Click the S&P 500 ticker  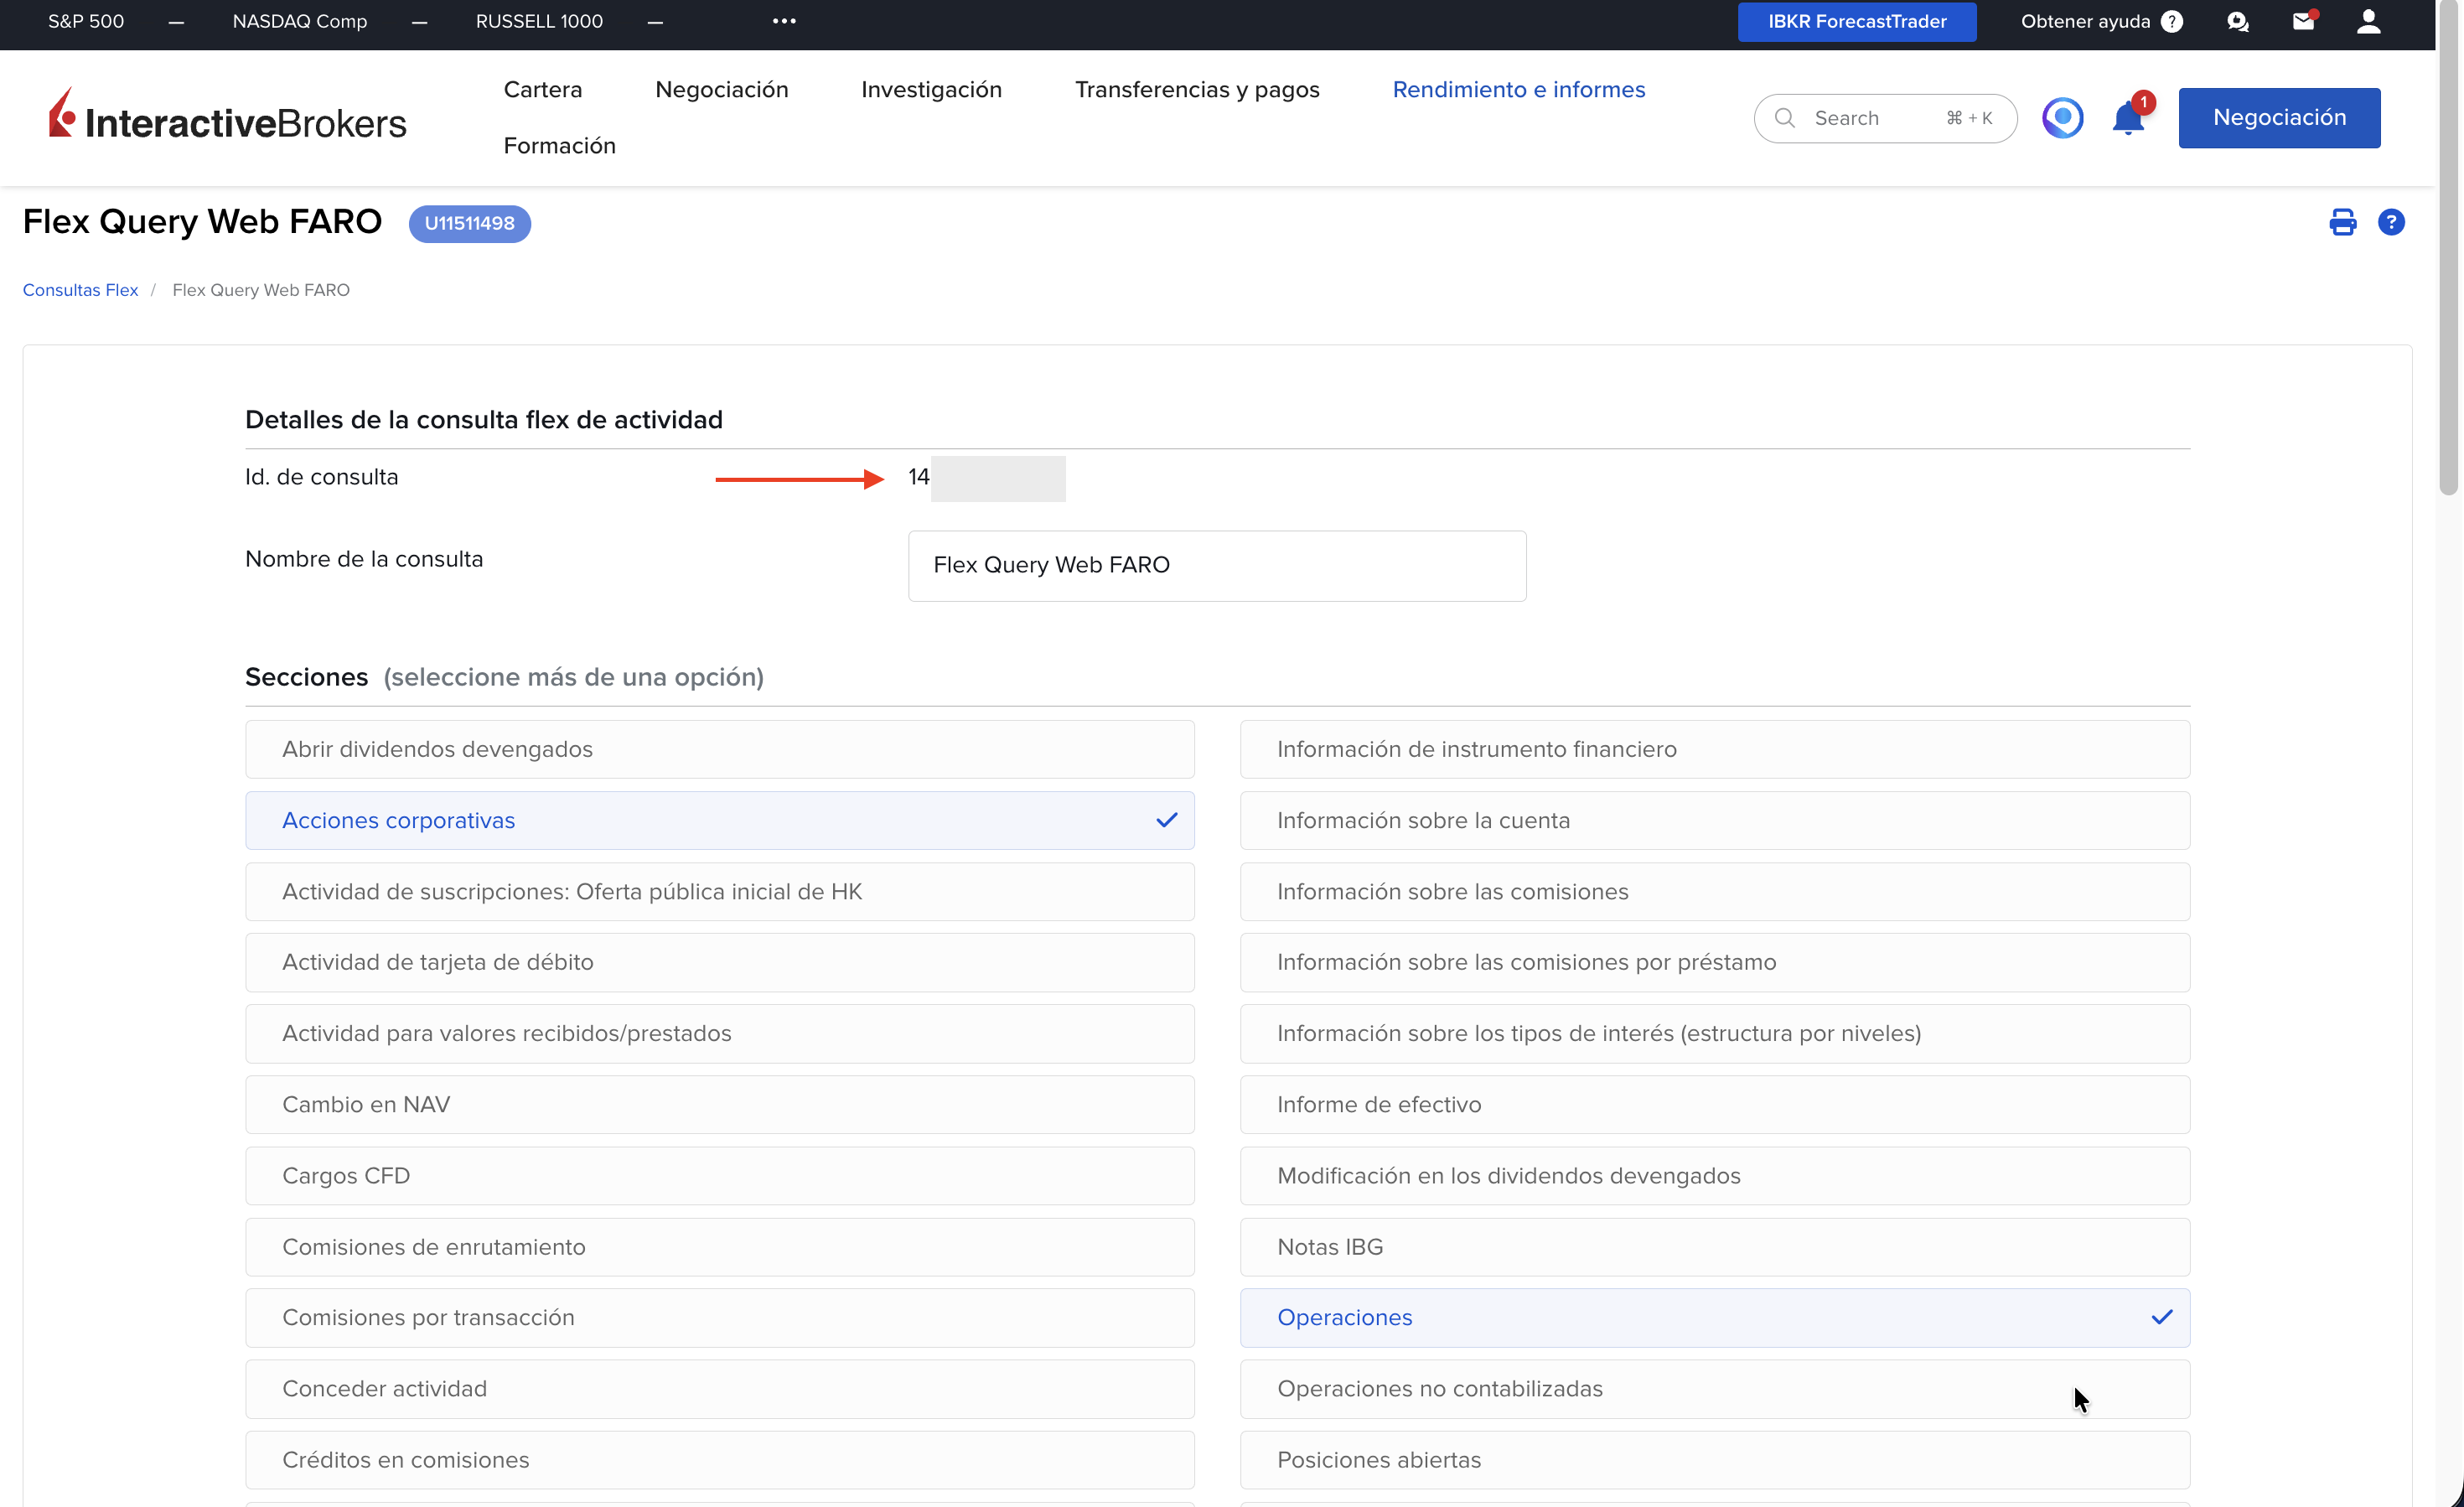[x=86, y=21]
